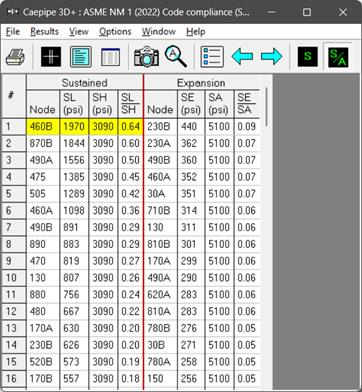The height and width of the screenshot is (392, 362).
Task: Select the blue text list window icon
Action: pos(81,57)
